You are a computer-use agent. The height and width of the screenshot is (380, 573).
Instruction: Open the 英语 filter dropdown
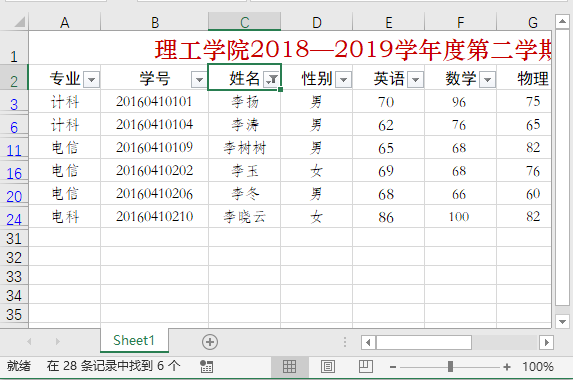coord(415,79)
